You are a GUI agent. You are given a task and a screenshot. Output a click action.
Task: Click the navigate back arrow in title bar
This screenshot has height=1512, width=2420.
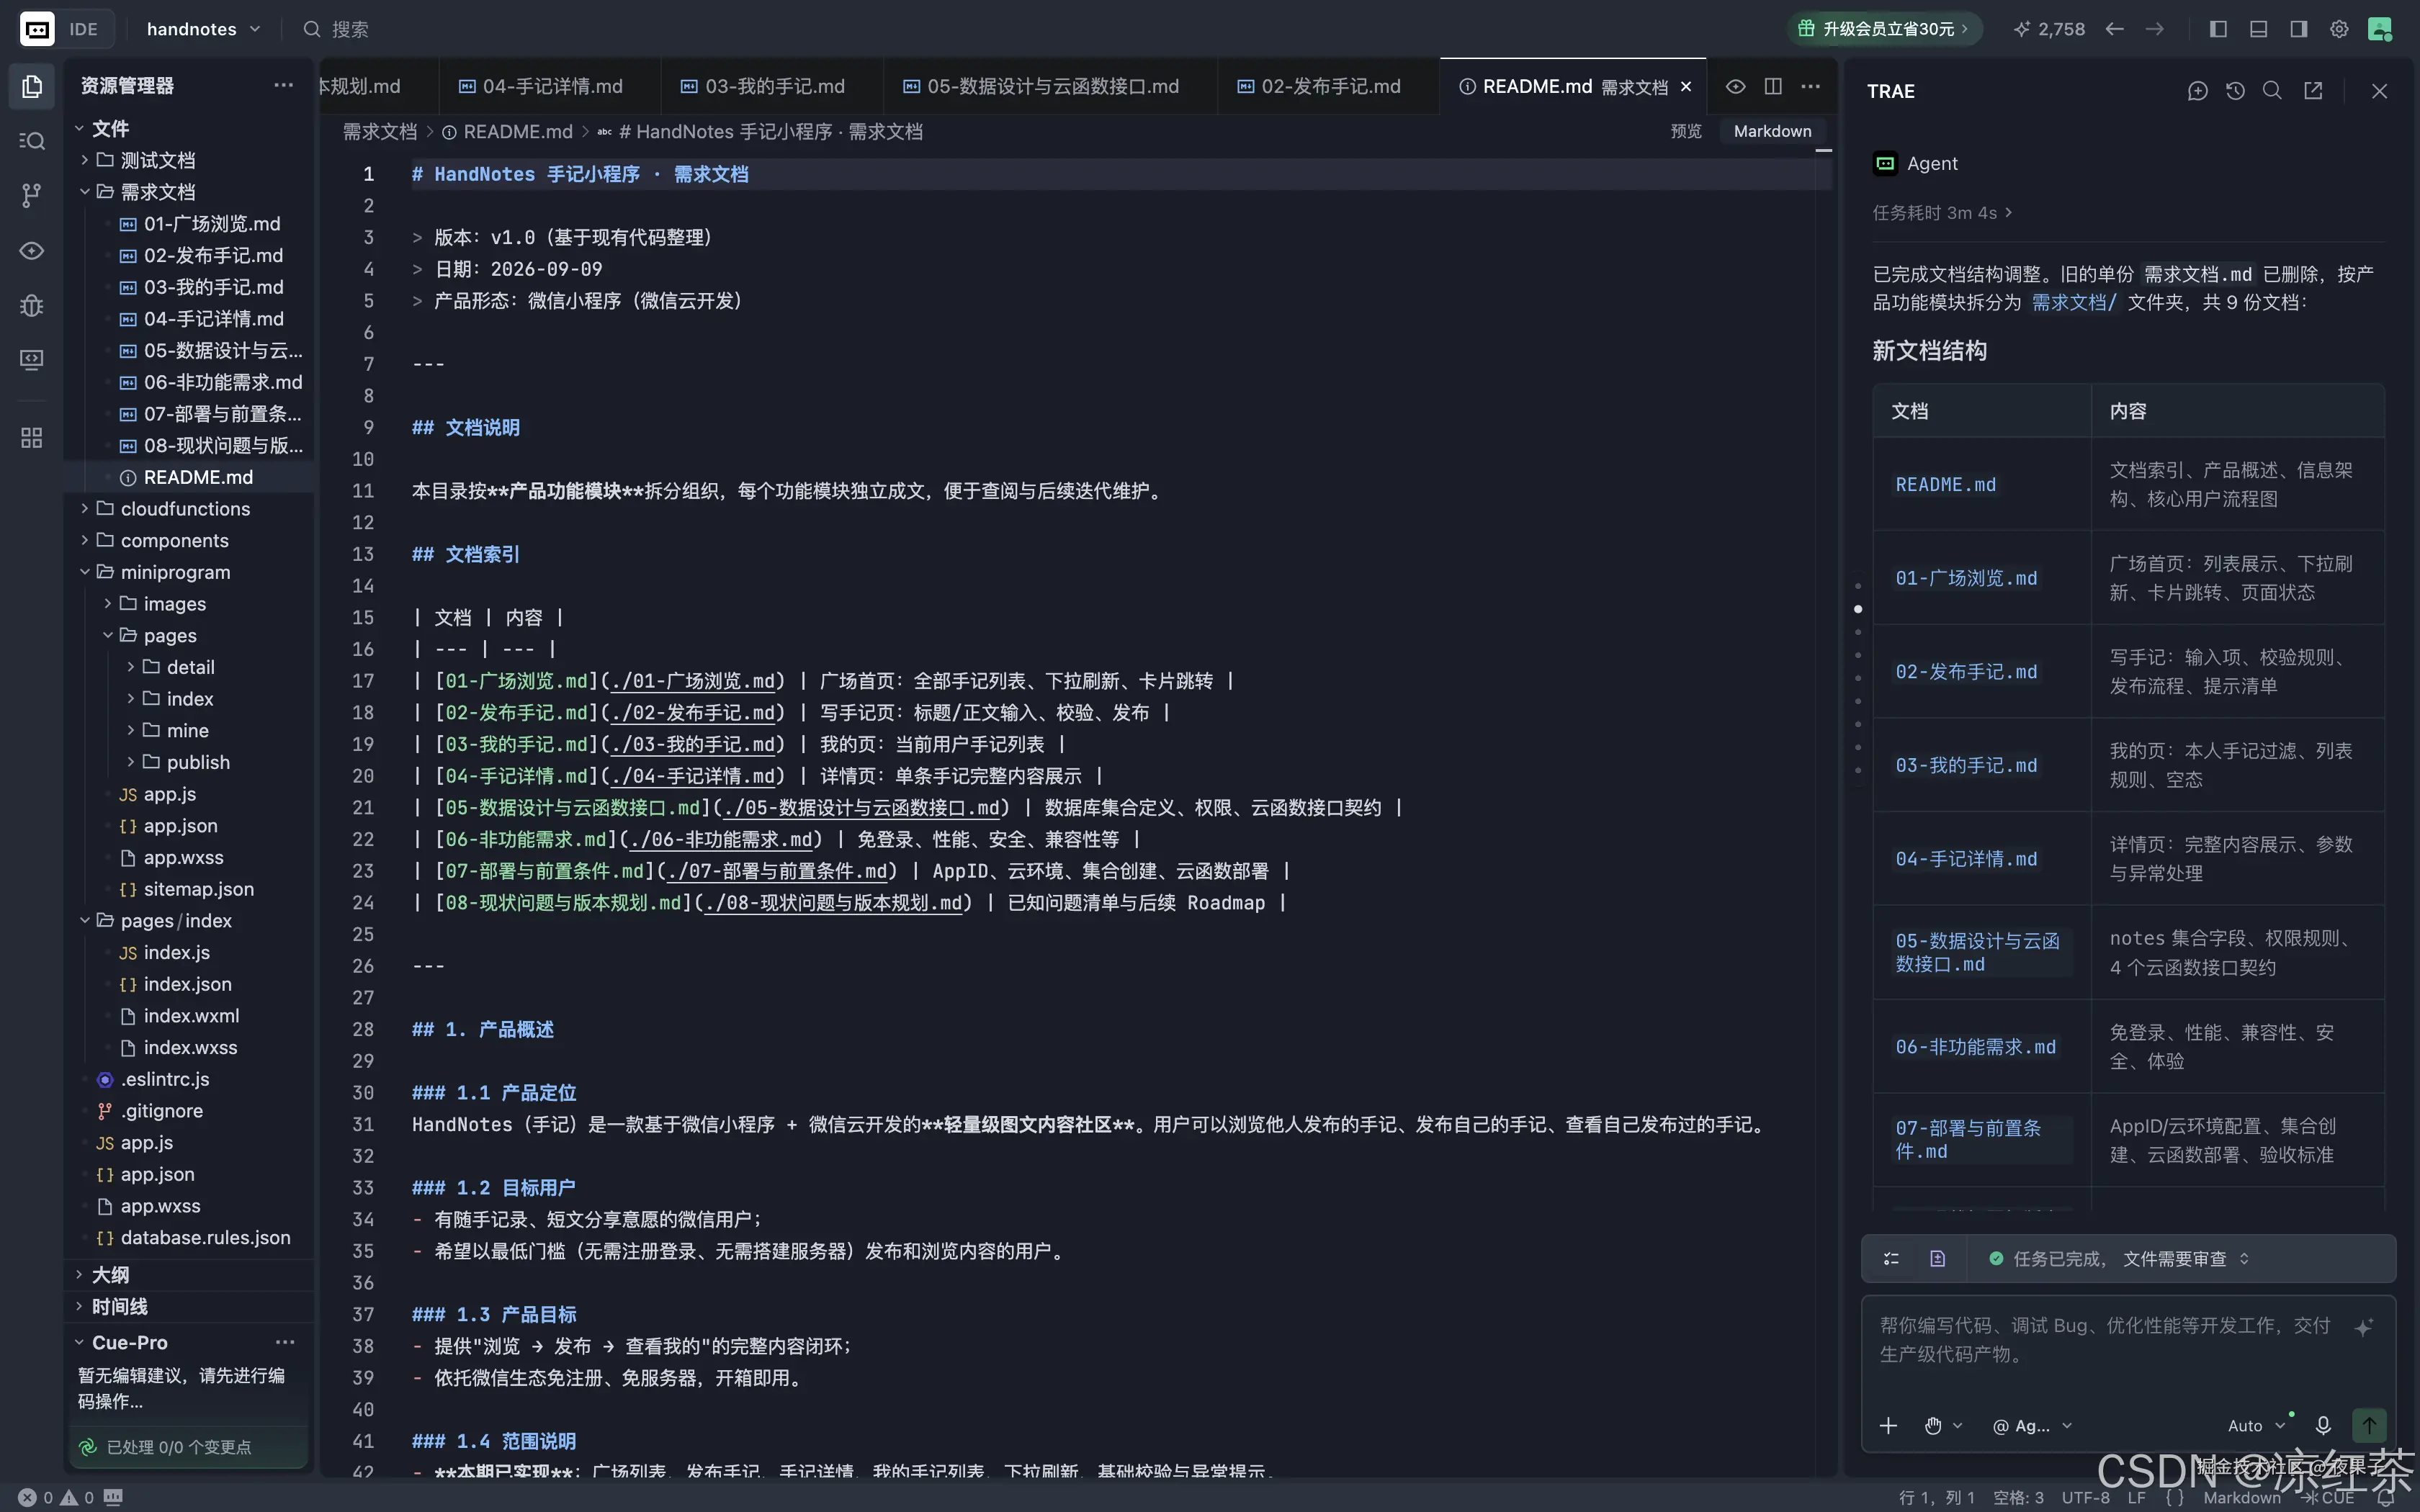[x=2114, y=29]
